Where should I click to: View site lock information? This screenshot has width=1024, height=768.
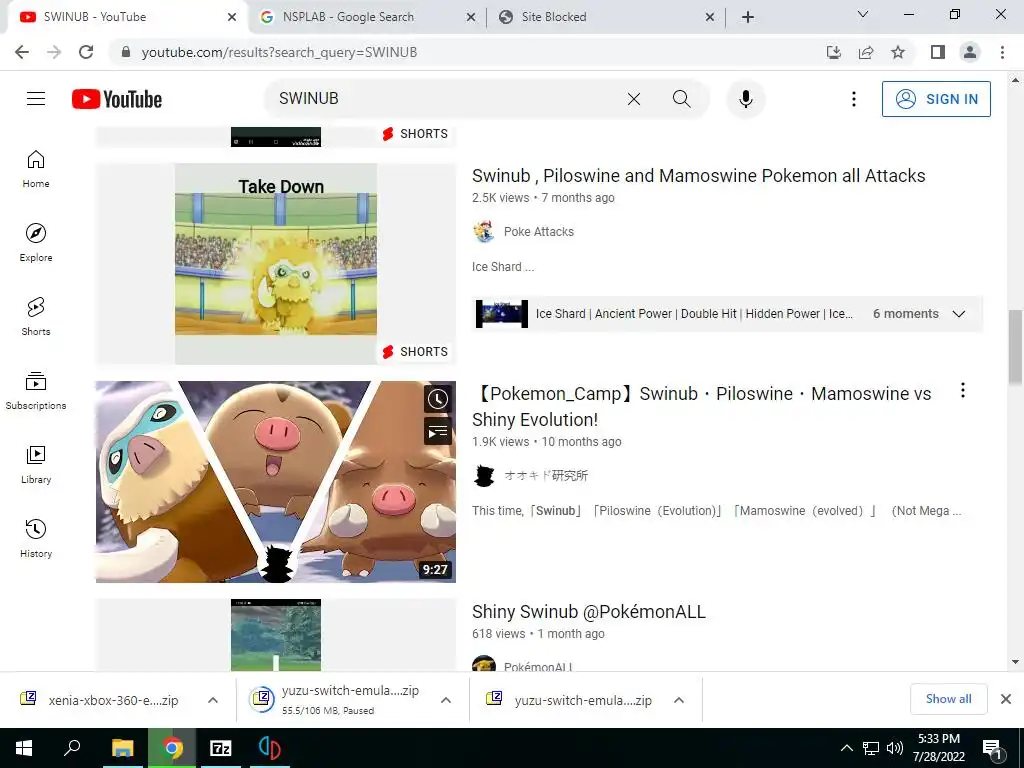tap(126, 52)
